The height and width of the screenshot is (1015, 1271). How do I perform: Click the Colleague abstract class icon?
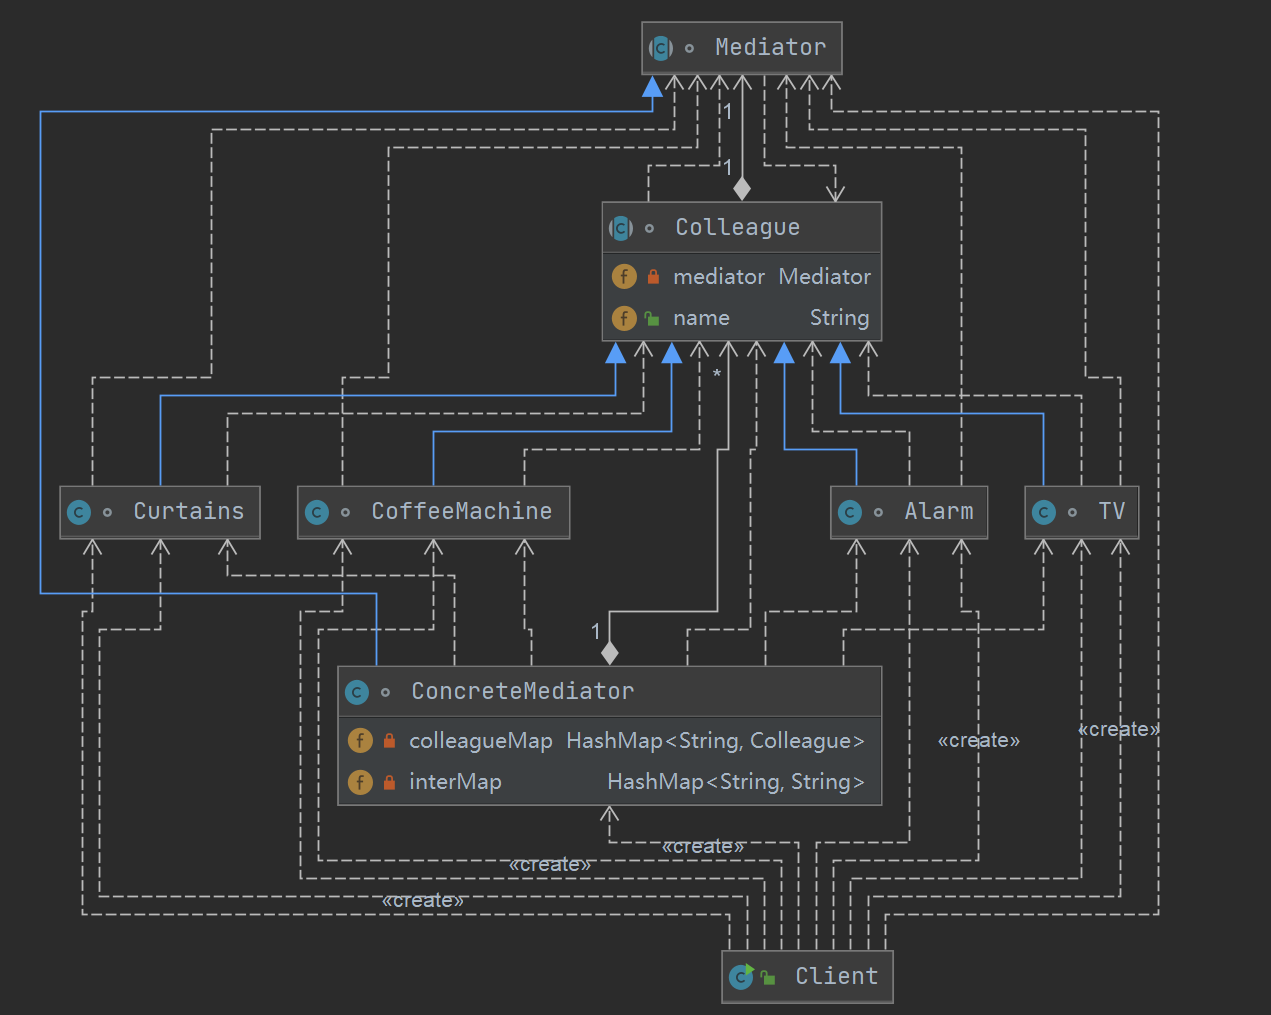click(x=621, y=228)
